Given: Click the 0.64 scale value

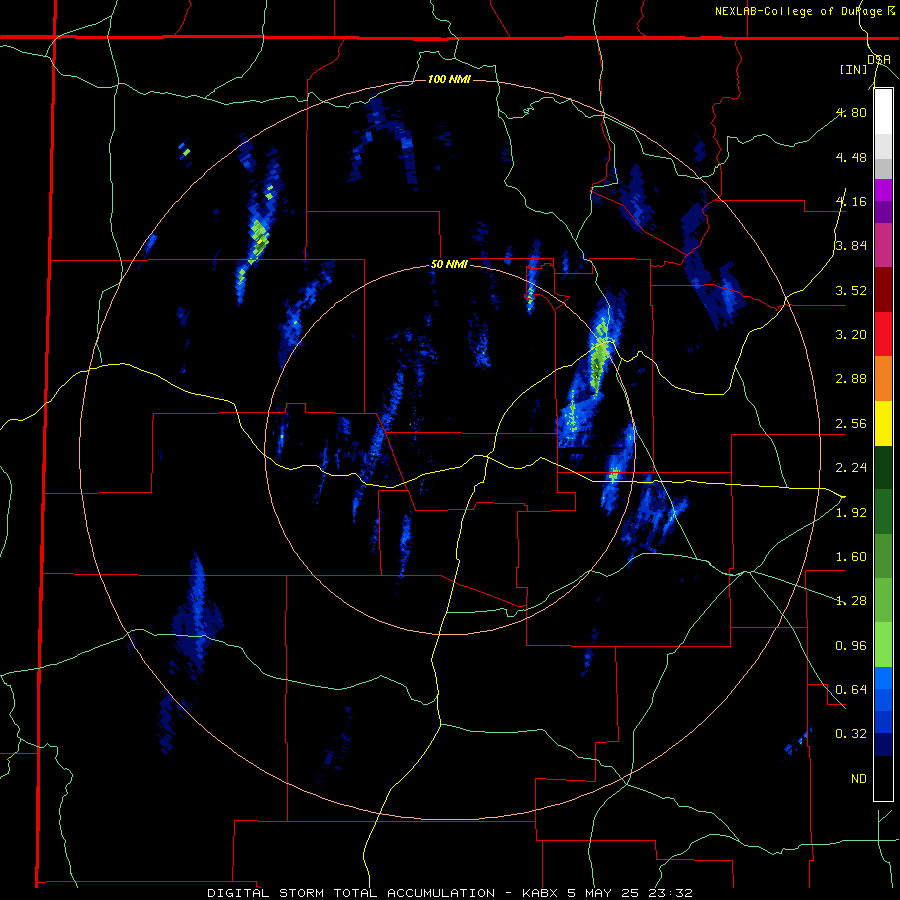Looking at the screenshot, I should click(851, 690).
